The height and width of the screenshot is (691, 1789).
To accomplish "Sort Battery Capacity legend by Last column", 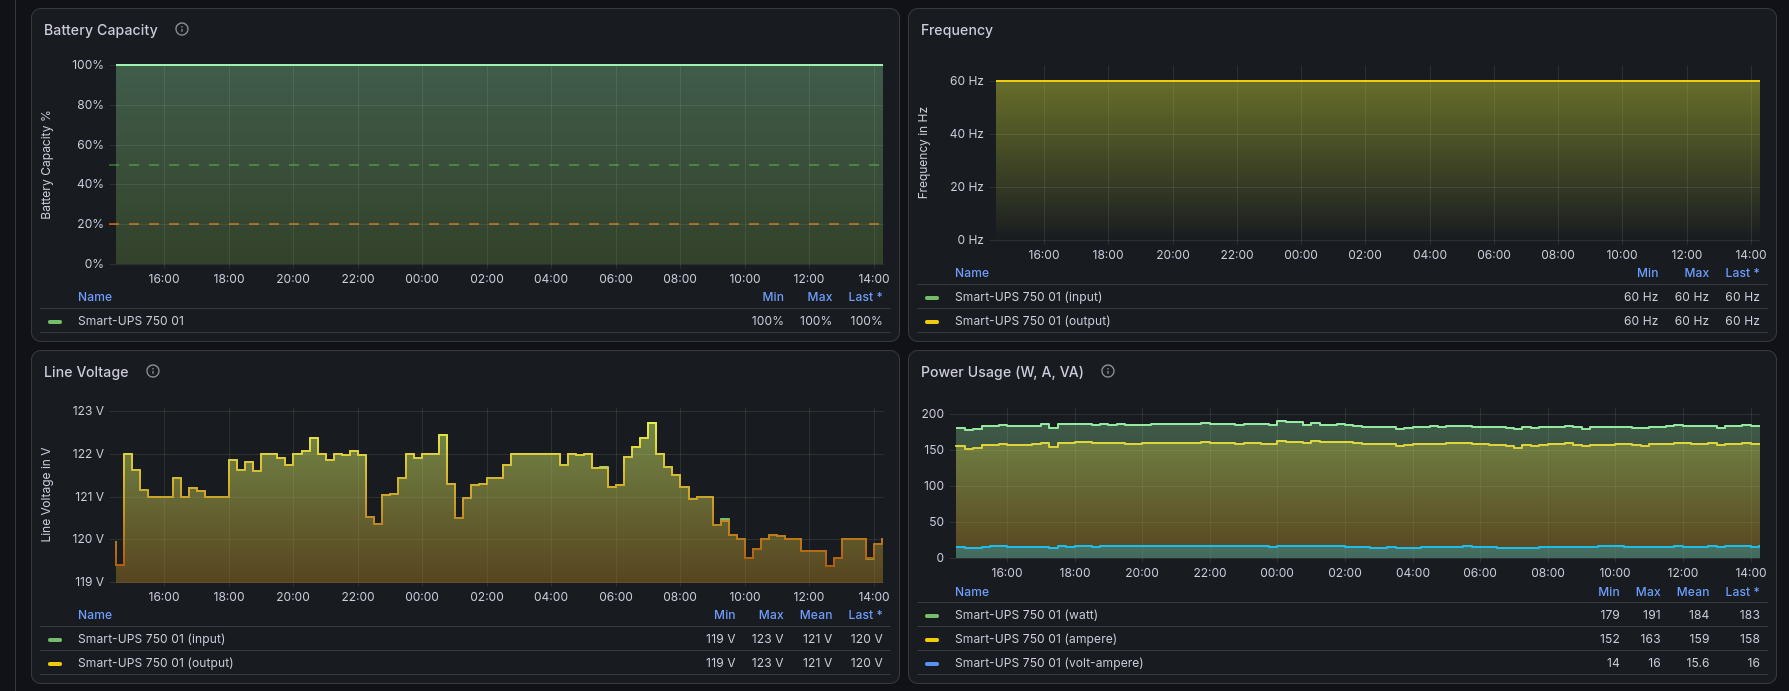I will pos(865,297).
